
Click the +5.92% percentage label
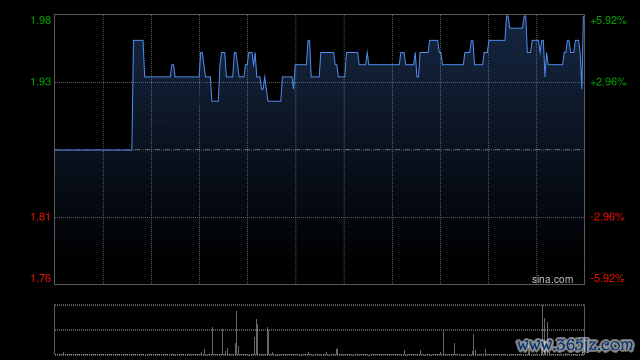[x=608, y=20]
